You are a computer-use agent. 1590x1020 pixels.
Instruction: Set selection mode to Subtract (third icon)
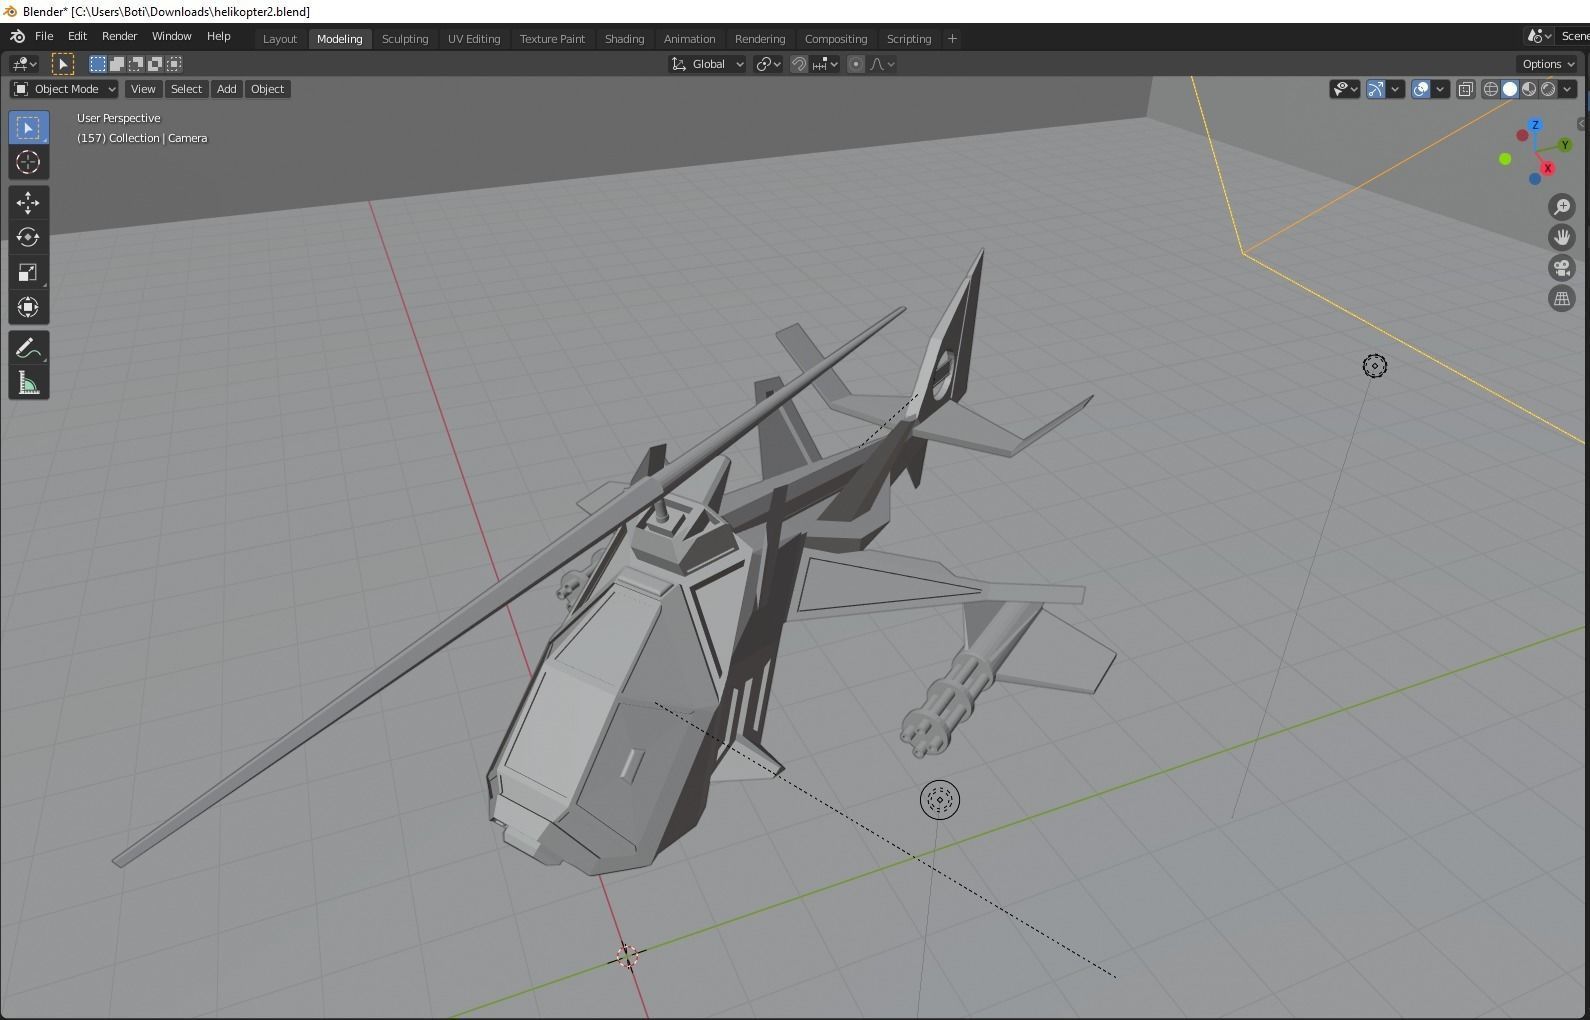(x=136, y=64)
